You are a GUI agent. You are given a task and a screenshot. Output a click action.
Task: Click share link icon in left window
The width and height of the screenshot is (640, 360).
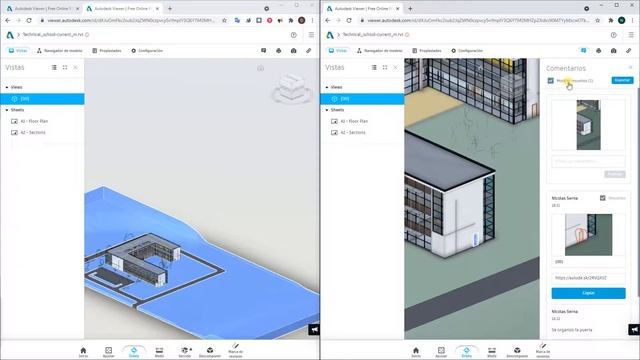(309, 51)
